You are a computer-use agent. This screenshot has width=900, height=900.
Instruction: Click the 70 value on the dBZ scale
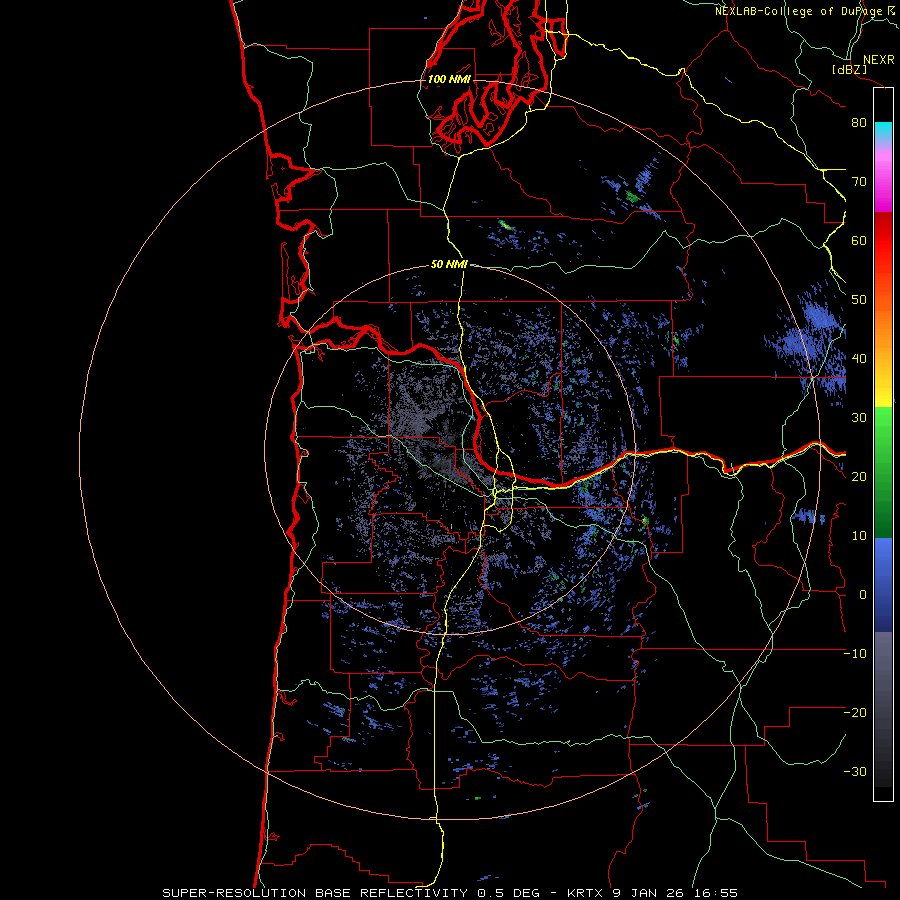coord(859,181)
